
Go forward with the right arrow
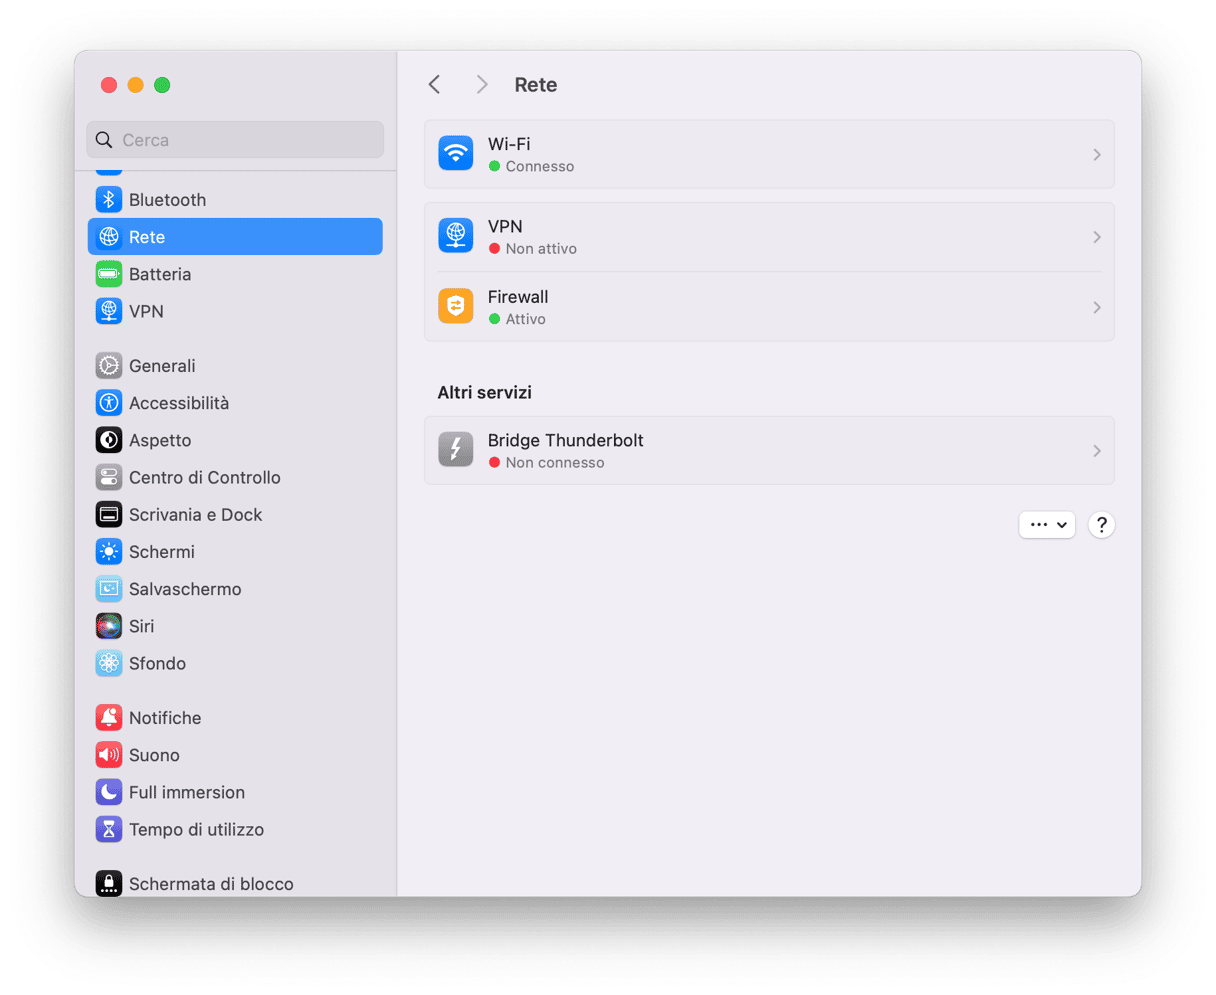click(x=482, y=85)
